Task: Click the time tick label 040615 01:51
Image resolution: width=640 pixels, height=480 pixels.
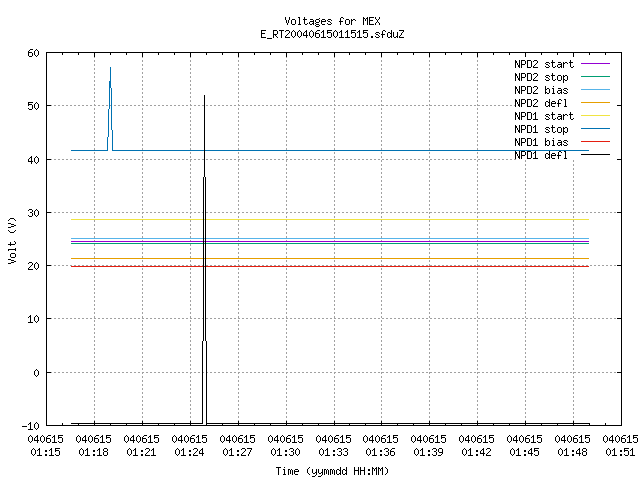Action: (620, 446)
